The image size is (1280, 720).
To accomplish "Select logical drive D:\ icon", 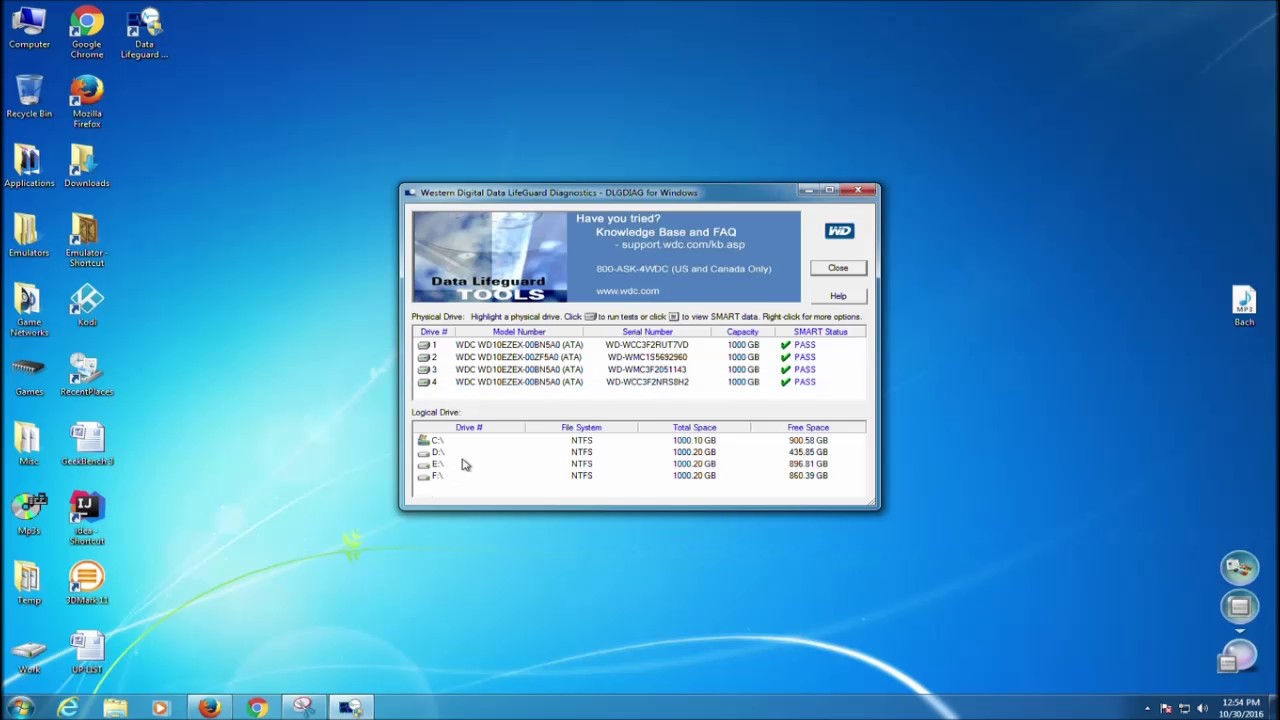I will pos(424,452).
